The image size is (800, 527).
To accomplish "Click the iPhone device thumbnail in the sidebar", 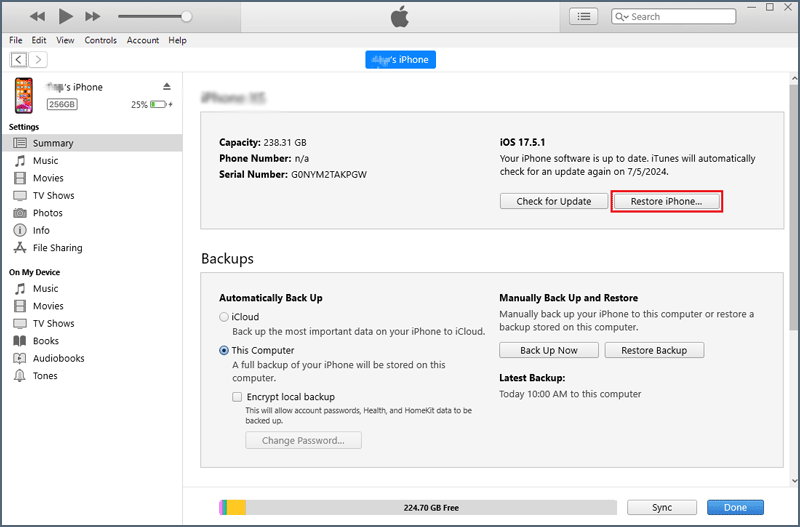I will [23, 95].
